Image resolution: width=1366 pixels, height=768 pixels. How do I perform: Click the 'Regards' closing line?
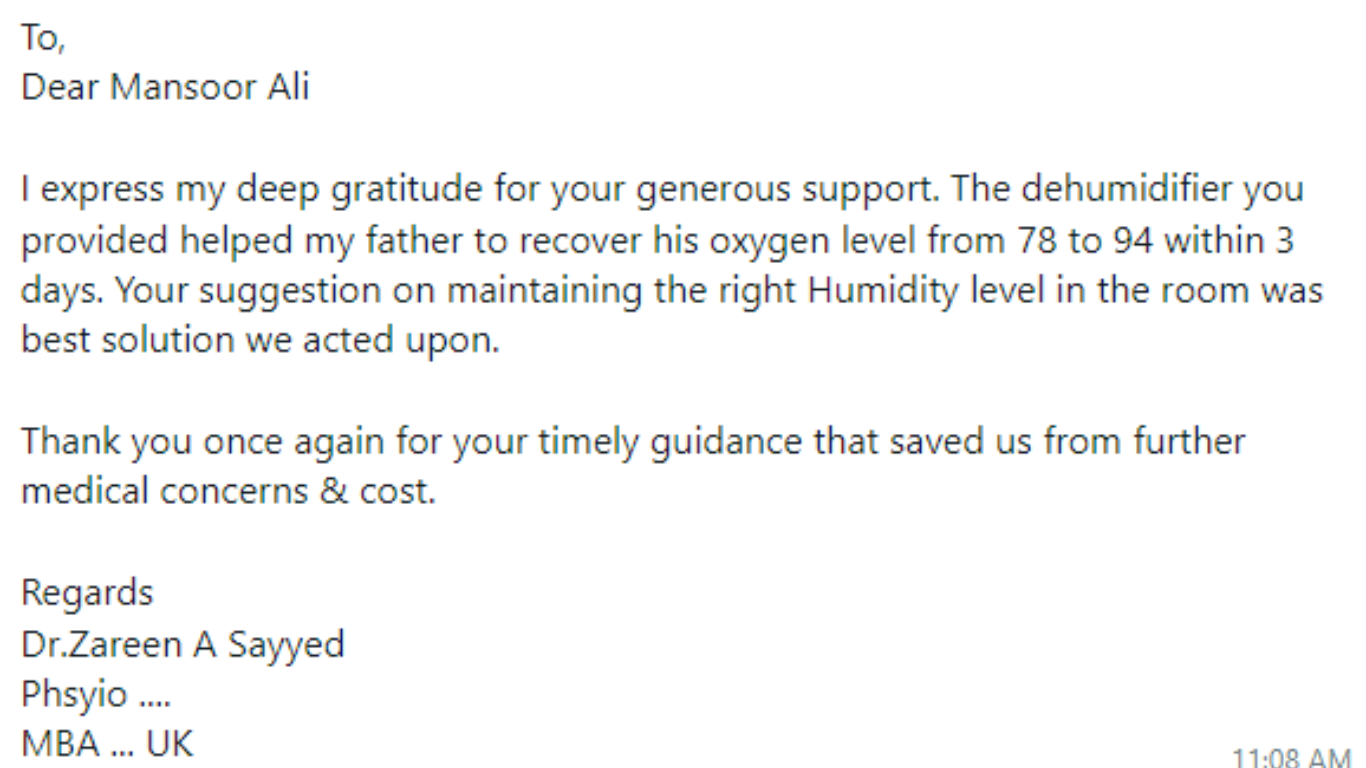click(87, 594)
